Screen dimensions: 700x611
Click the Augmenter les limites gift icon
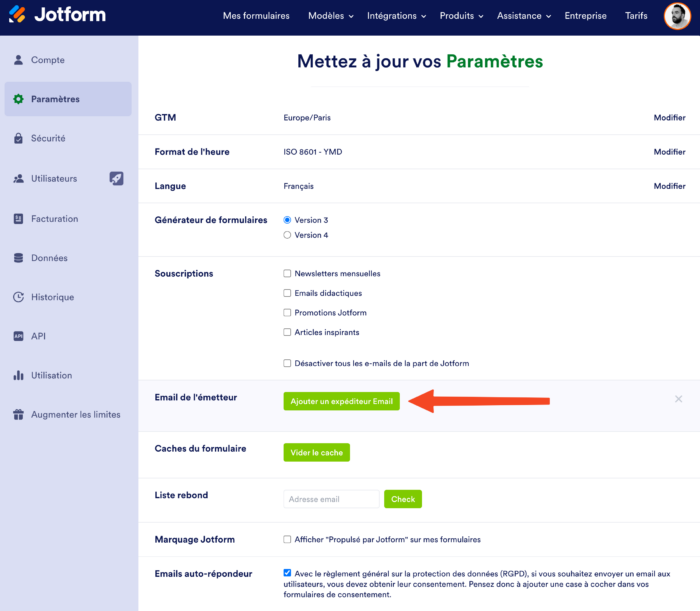point(18,414)
